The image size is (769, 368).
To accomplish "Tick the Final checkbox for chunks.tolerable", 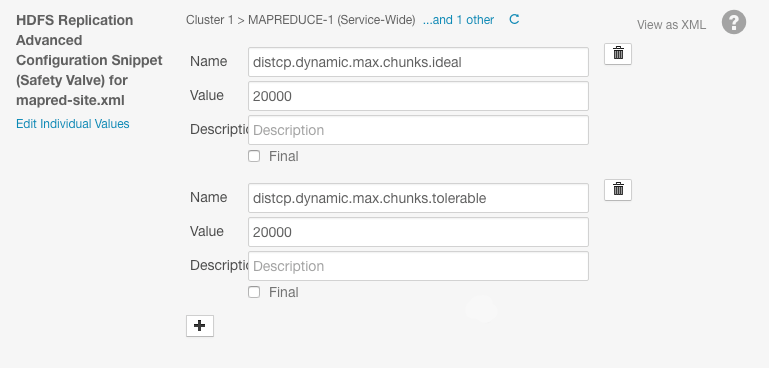I will [254, 292].
